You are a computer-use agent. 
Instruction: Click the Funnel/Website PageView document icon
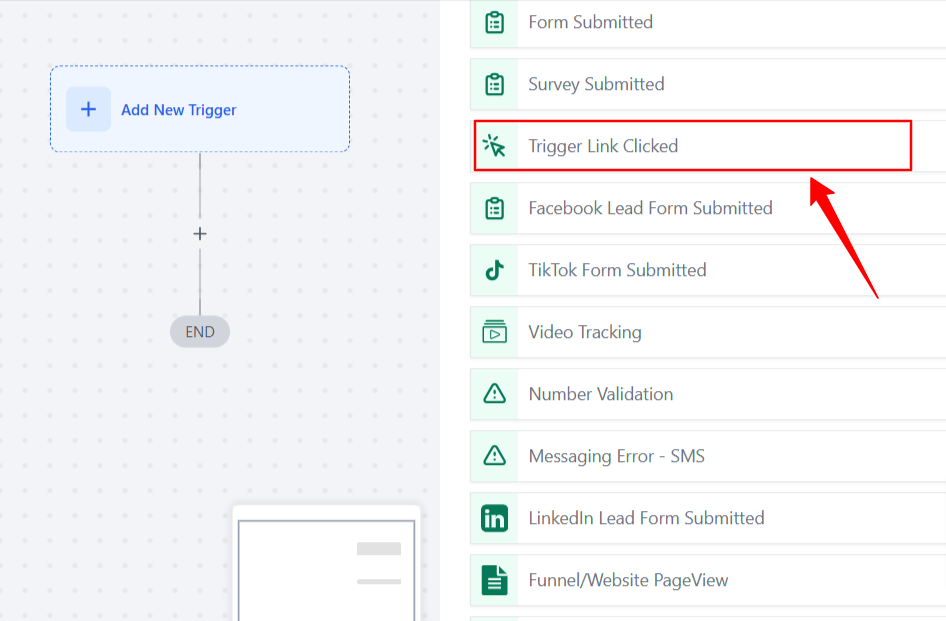(495, 580)
